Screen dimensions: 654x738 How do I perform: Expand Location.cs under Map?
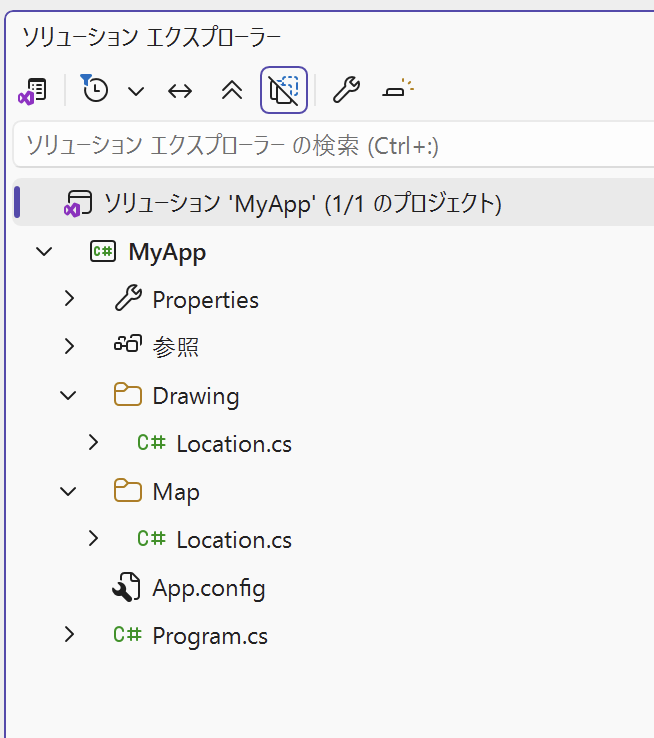[x=94, y=538]
